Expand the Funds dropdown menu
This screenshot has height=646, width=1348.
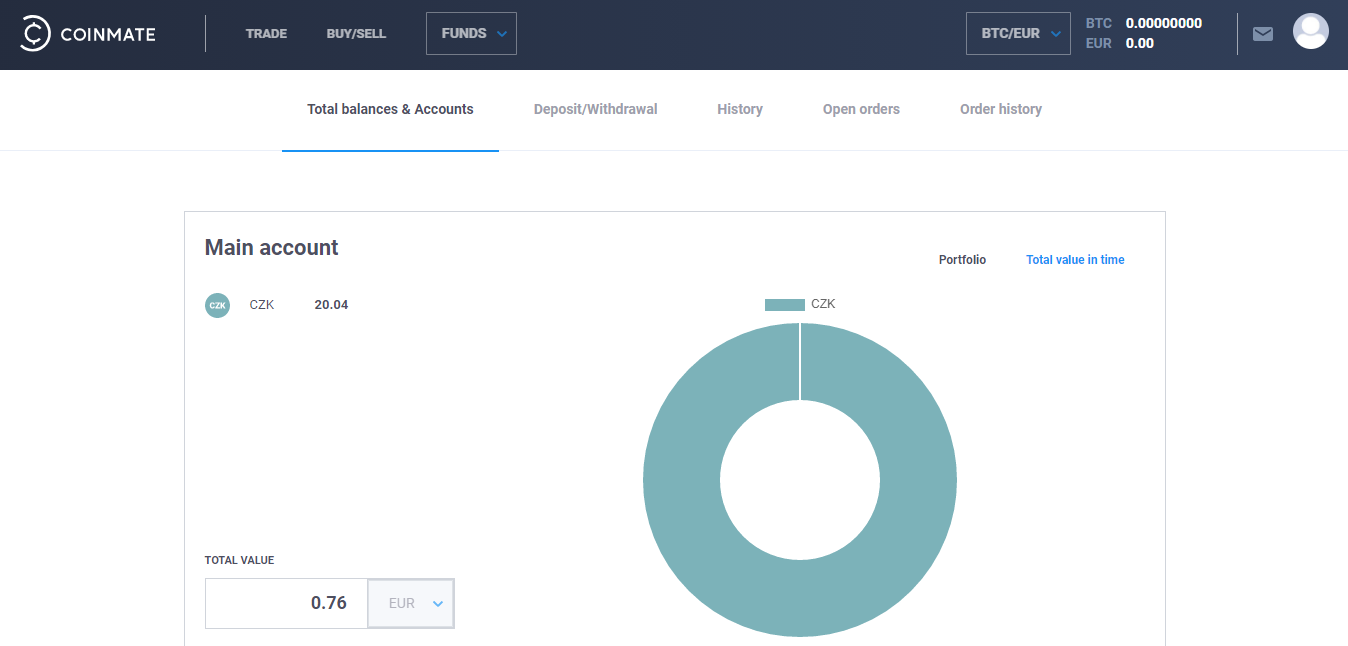471,34
